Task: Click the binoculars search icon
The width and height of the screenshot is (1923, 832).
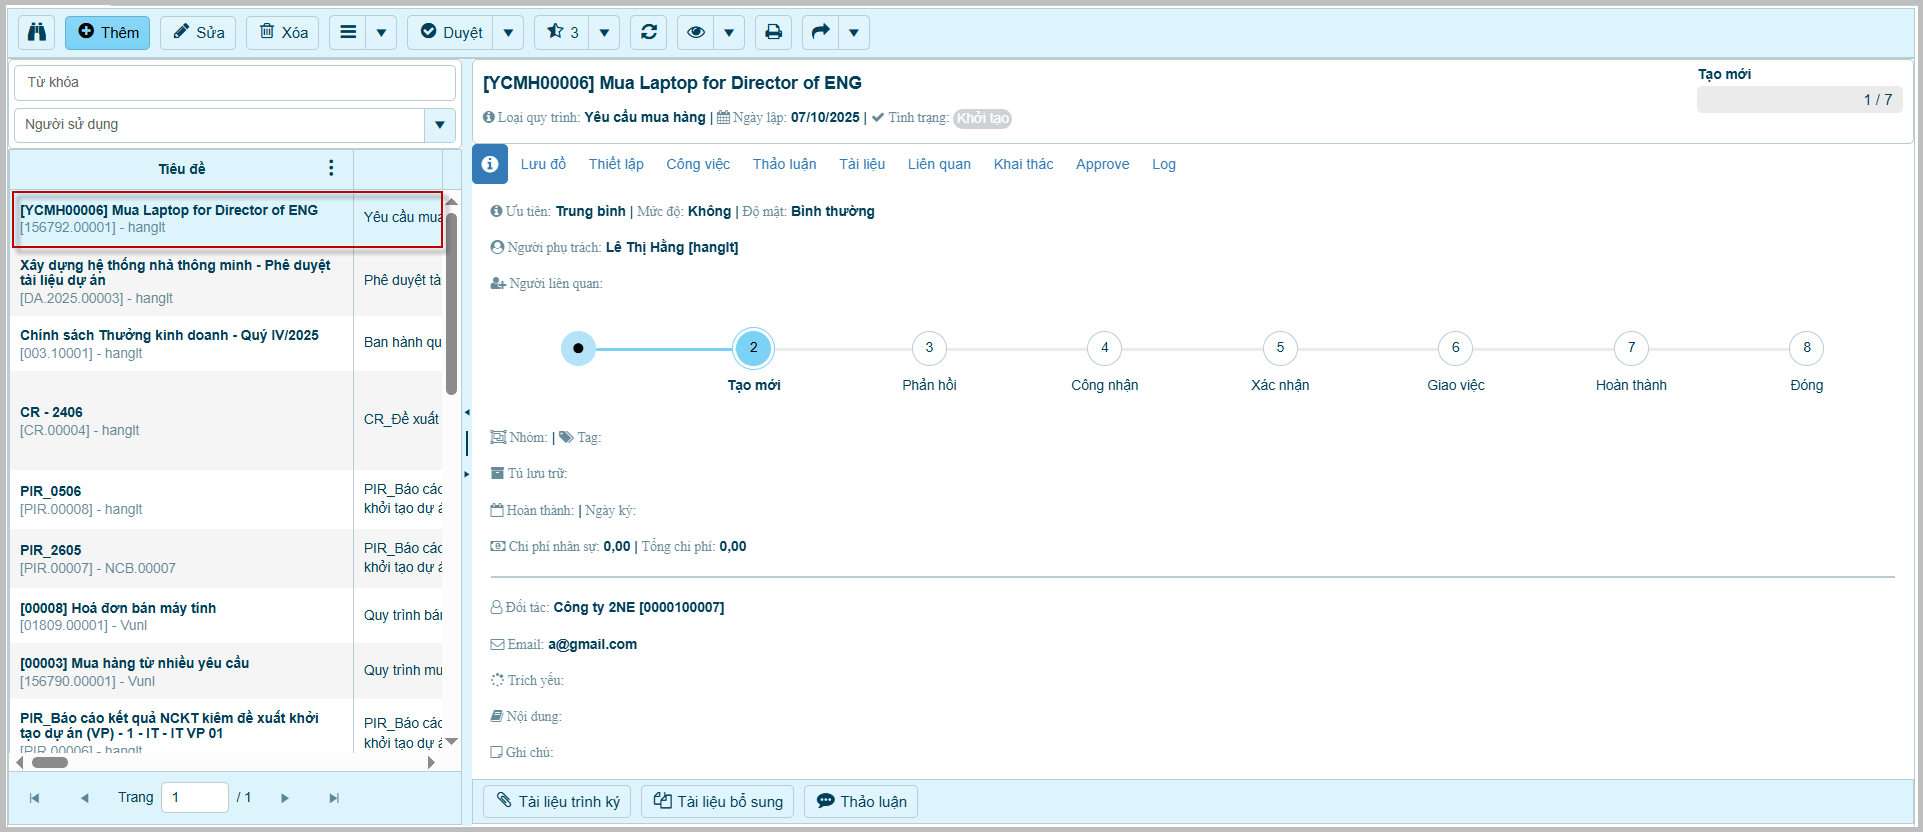Action: click(37, 32)
